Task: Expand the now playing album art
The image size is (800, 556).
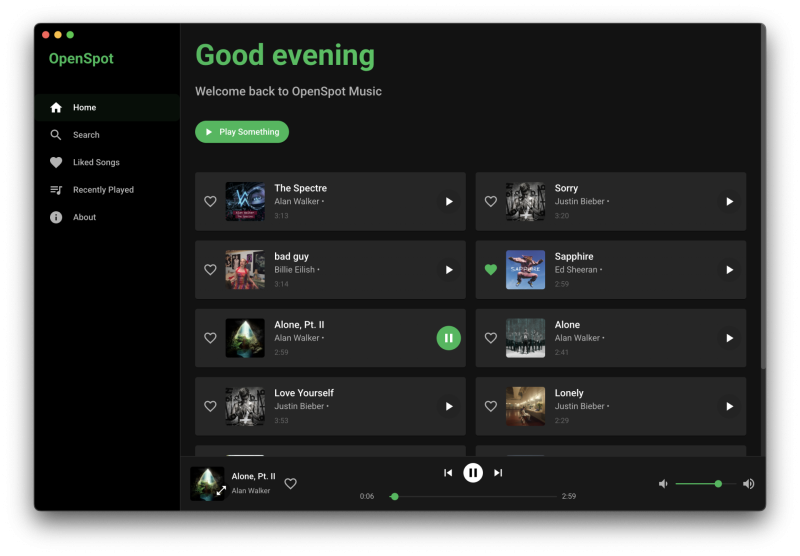Action: coord(221,491)
